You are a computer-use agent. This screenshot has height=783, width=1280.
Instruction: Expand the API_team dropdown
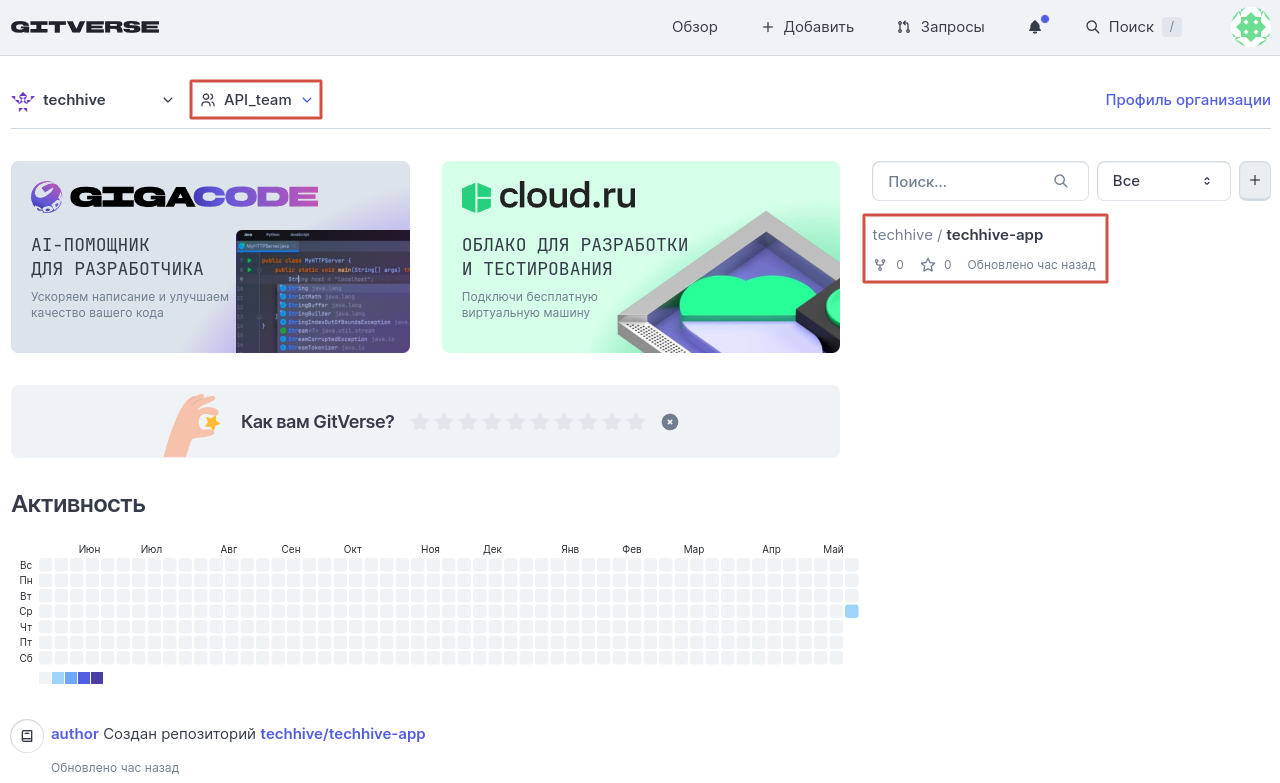point(256,100)
